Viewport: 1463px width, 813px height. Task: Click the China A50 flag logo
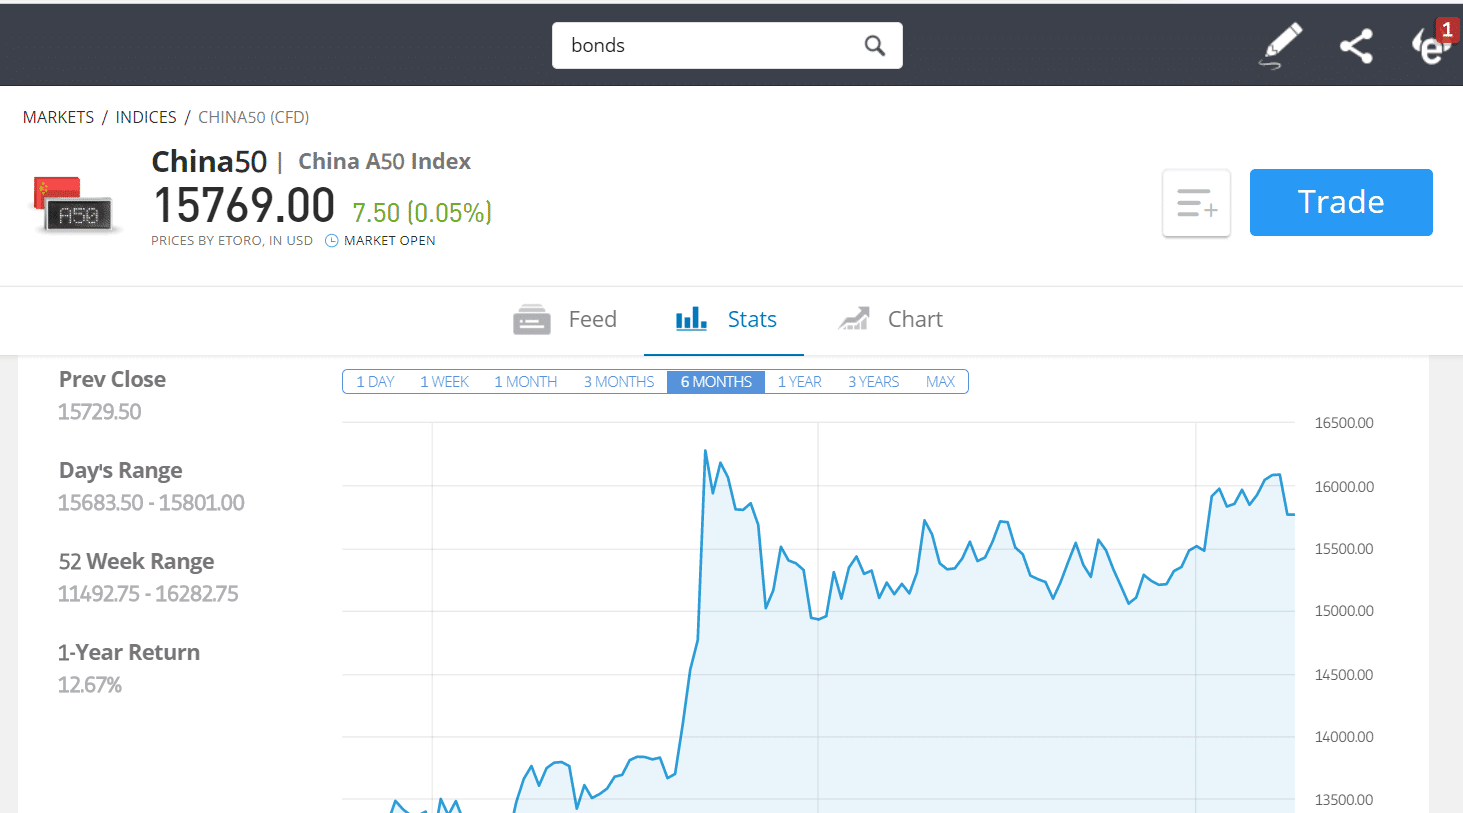pos(77,205)
